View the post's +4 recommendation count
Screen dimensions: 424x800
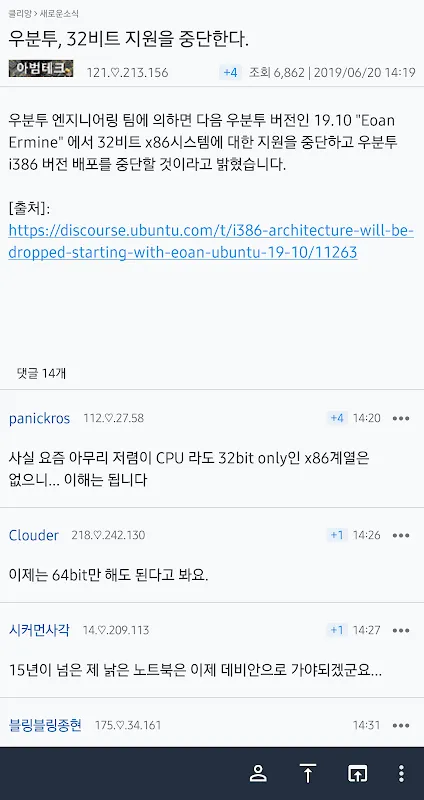click(x=230, y=72)
